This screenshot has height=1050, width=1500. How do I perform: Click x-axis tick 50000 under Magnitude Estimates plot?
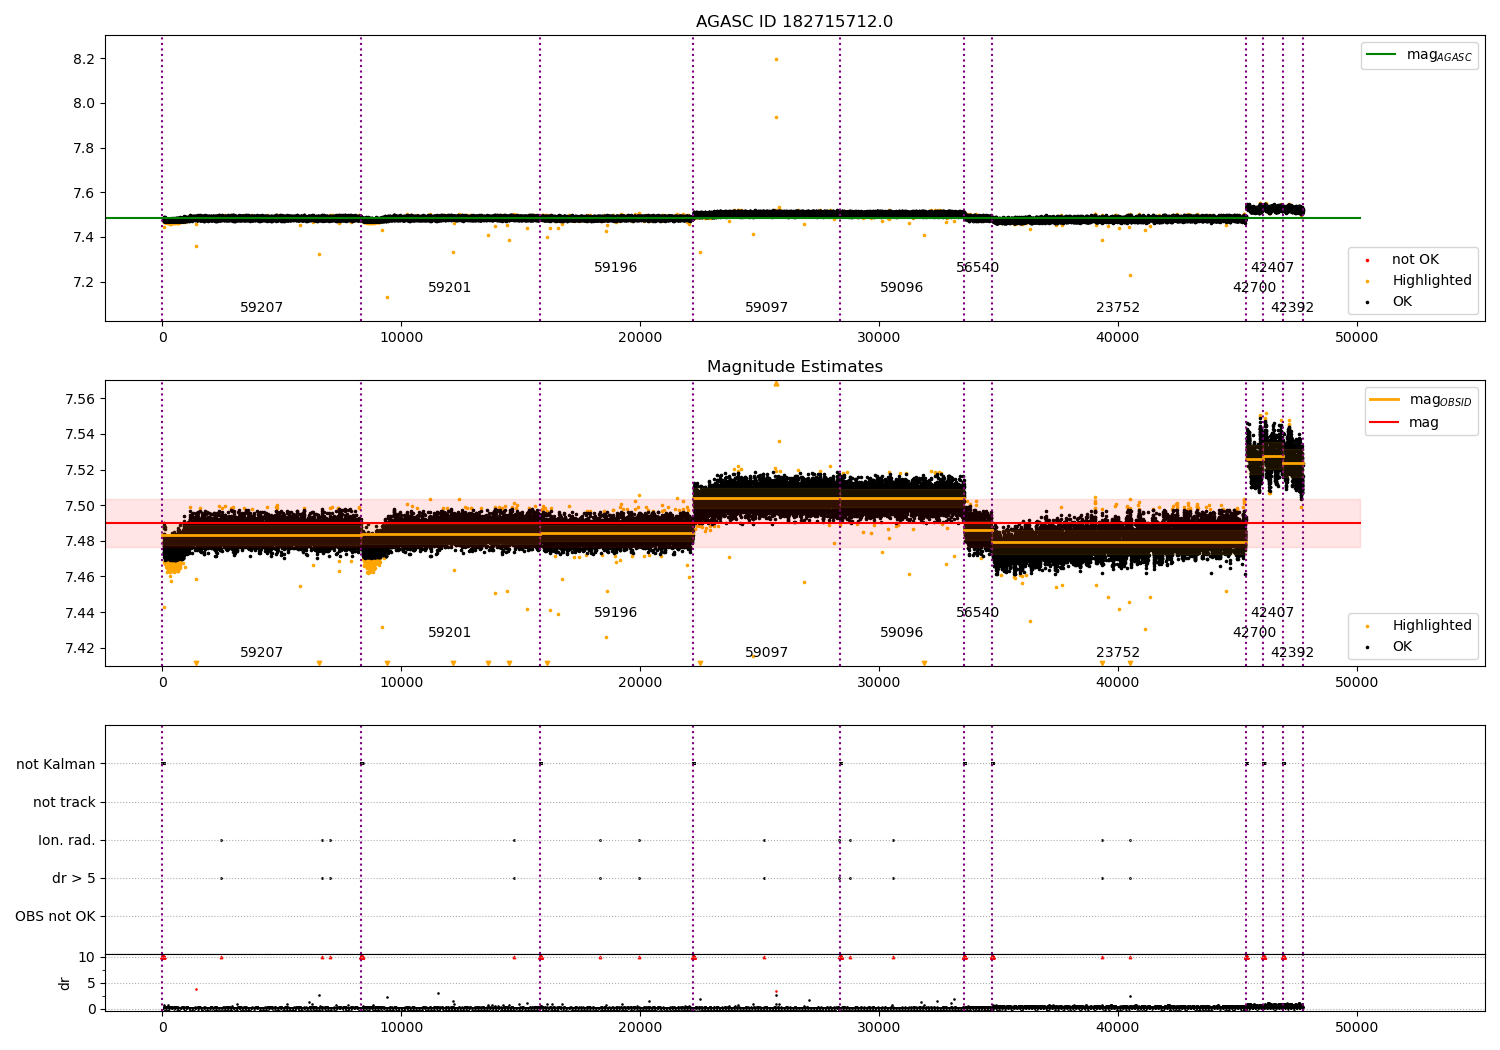pyautogui.click(x=1356, y=683)
